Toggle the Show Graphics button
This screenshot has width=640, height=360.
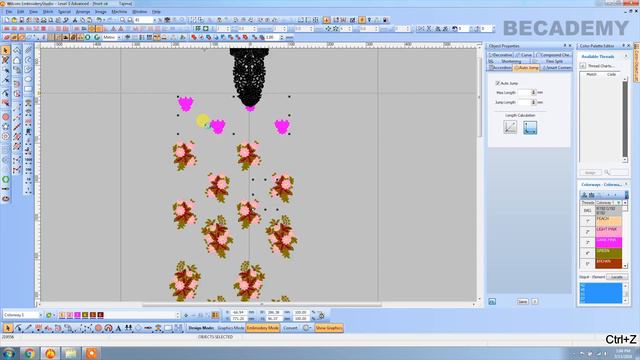pyautogui.click(x=329, y=328)
